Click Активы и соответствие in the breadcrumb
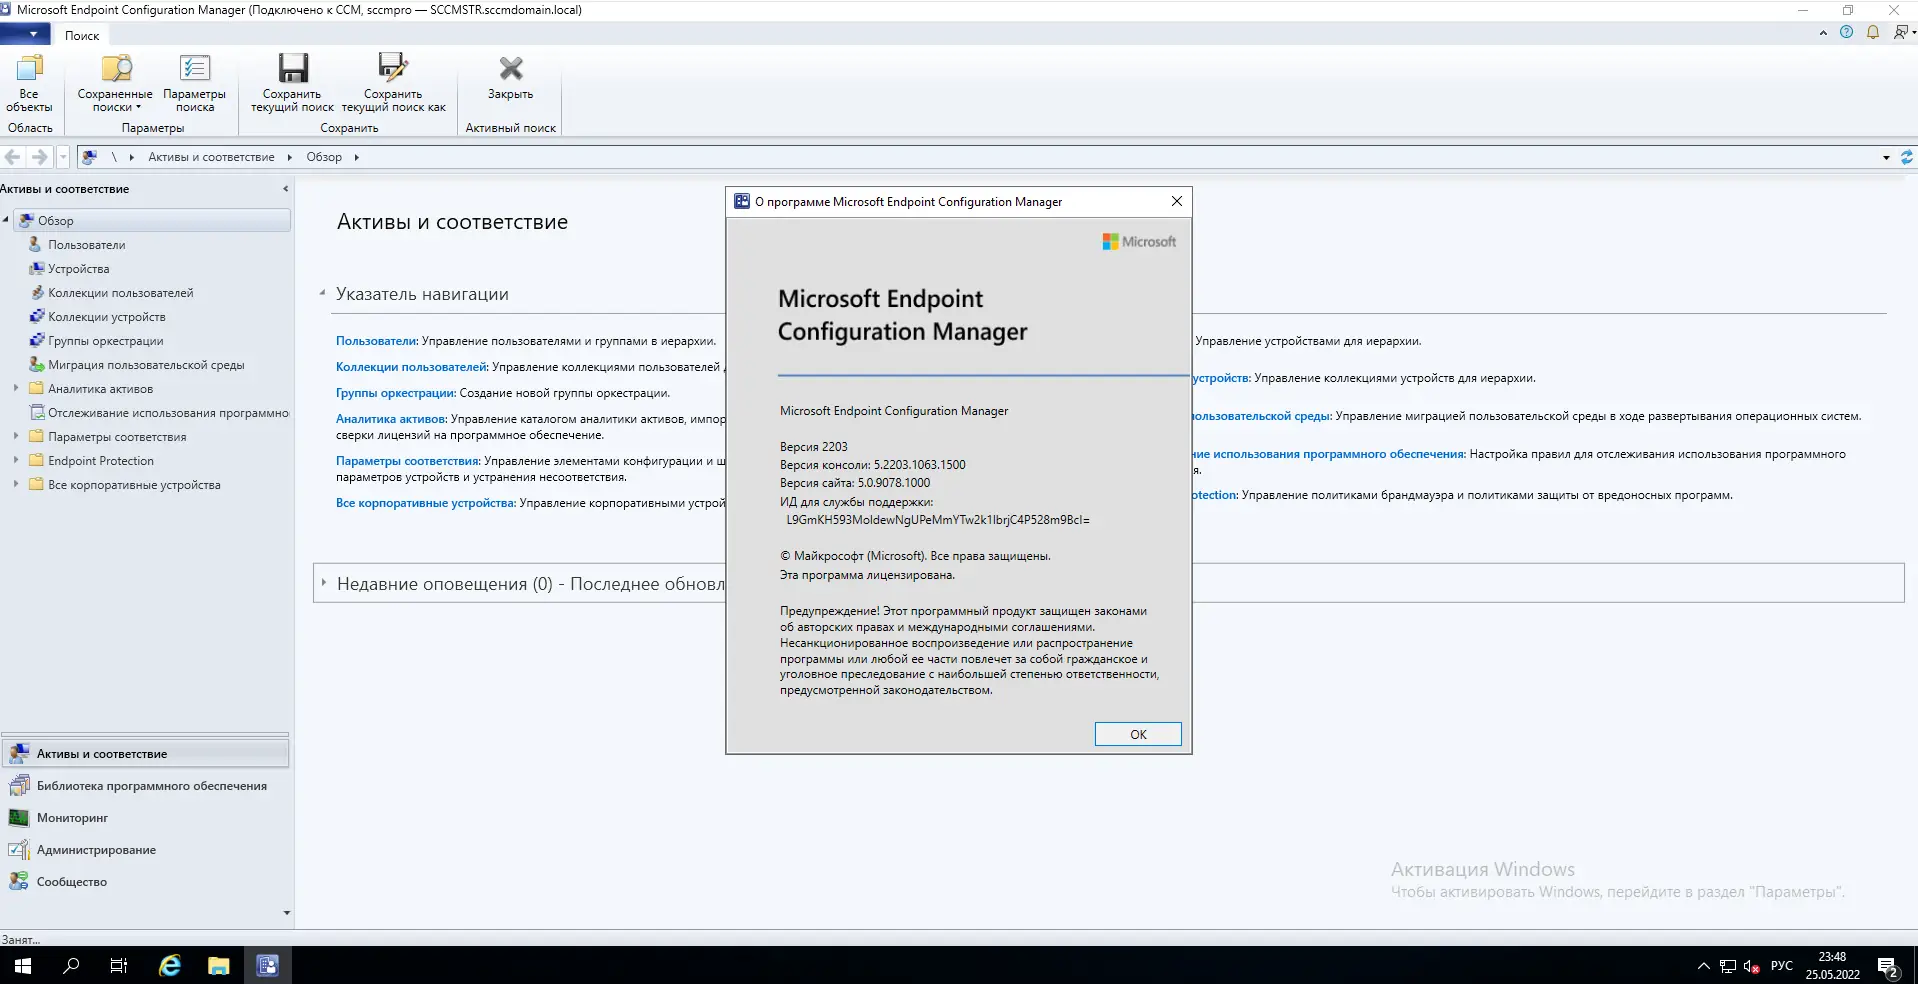The width and height of the screenshot is (1918, 984). point(211,157)
